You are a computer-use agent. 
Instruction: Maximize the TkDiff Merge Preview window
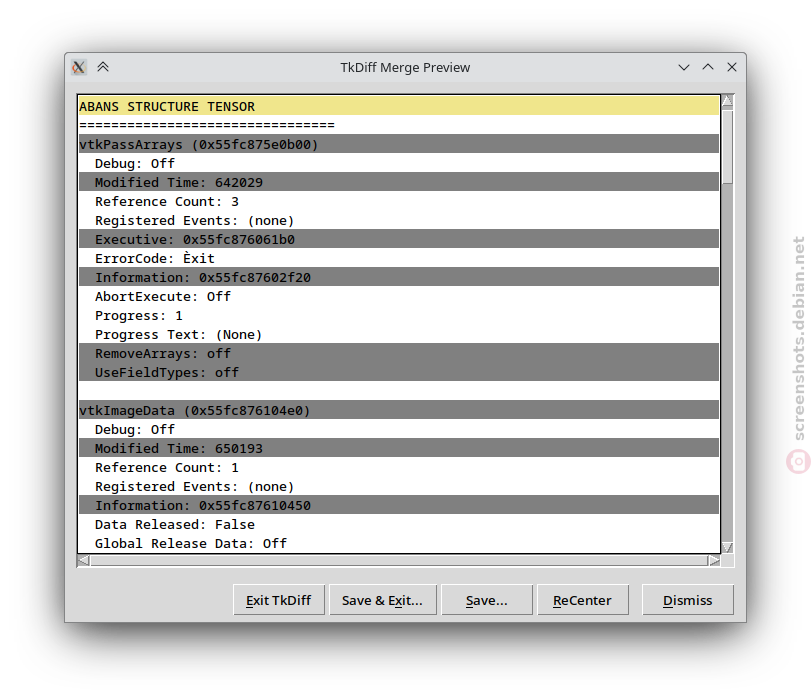708,67
